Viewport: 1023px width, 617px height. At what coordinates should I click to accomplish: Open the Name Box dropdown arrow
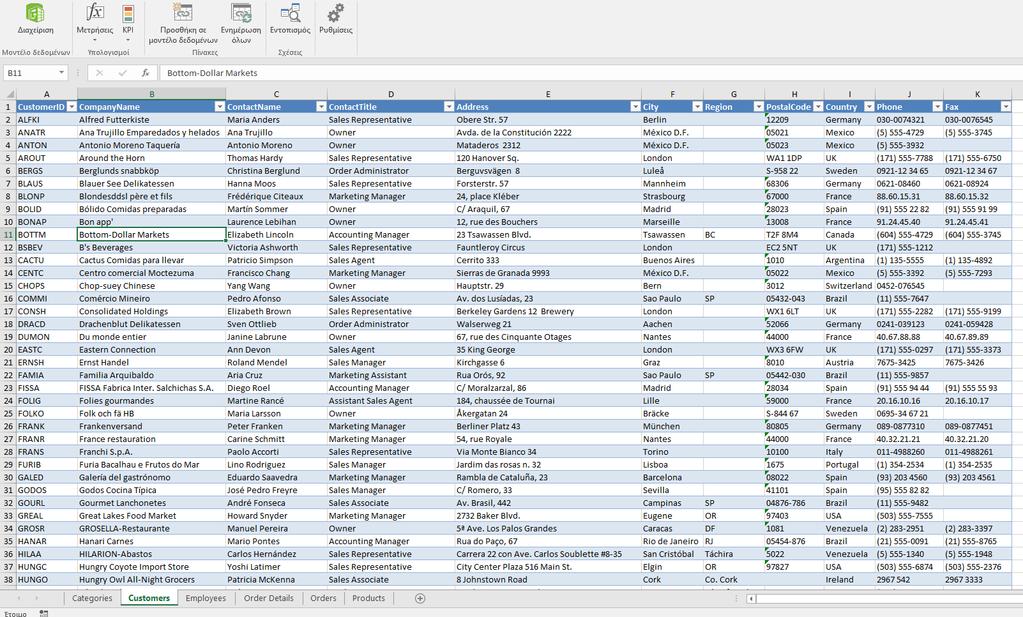coord(61,73)
